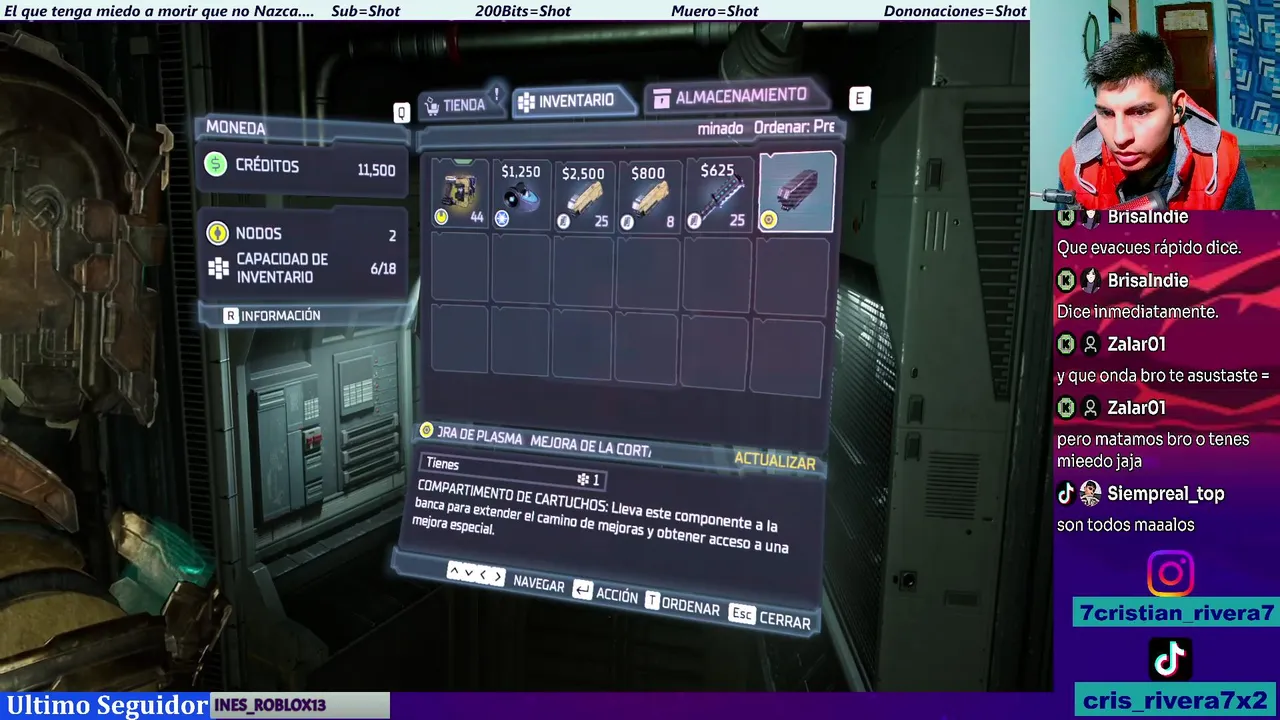Click the Actualizar upgrade label
The width and height of the screenshot is (1280, 720).
coord(774,461)
